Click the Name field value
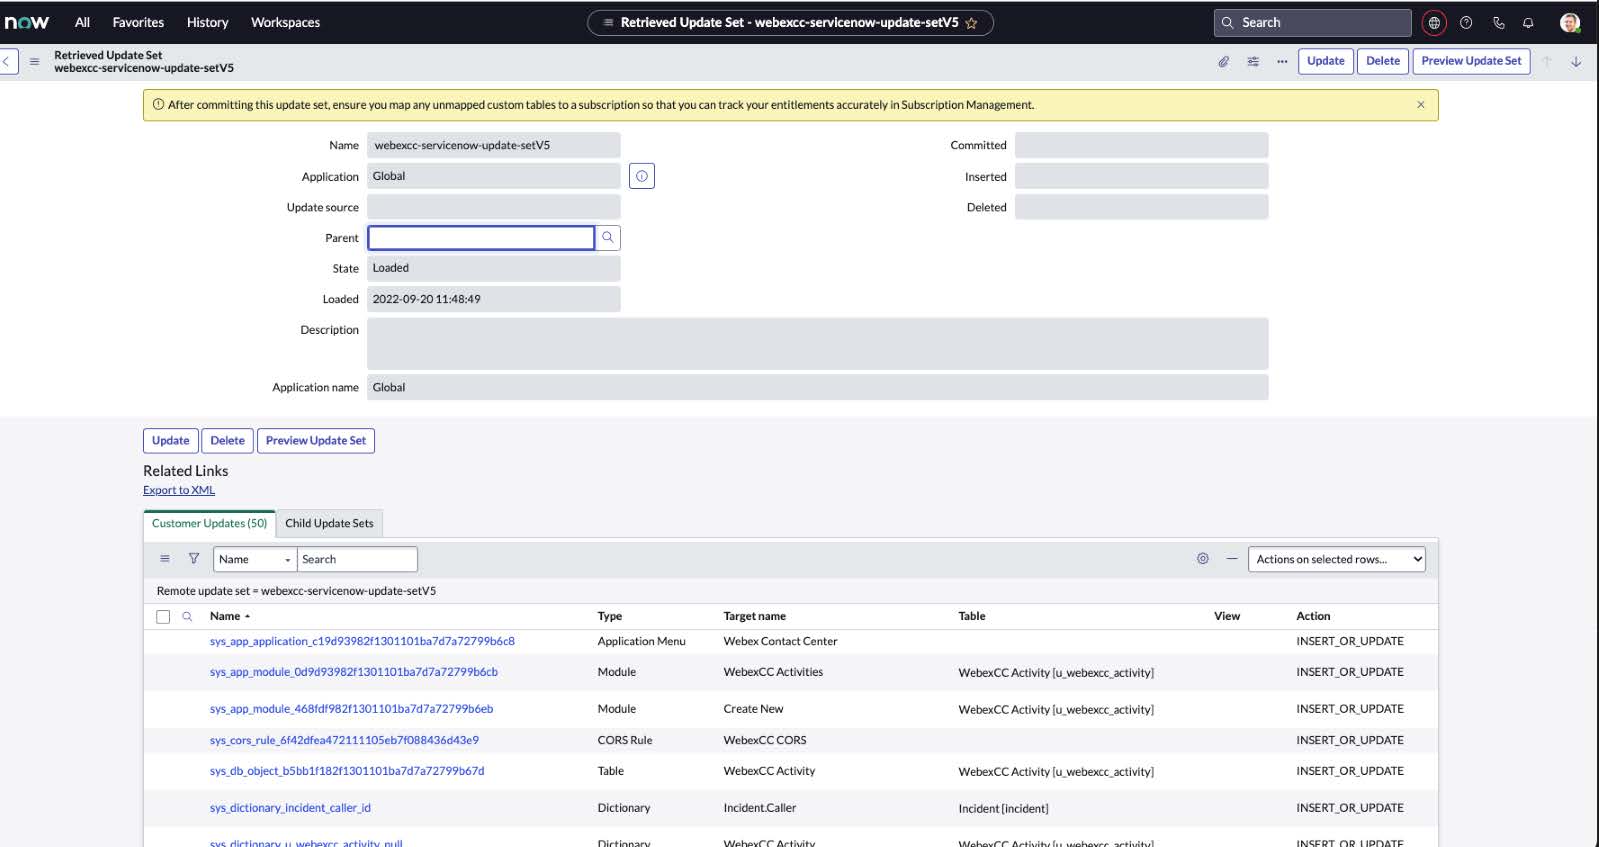This screenshot has width=1599, height=847. tap(493, 145)
